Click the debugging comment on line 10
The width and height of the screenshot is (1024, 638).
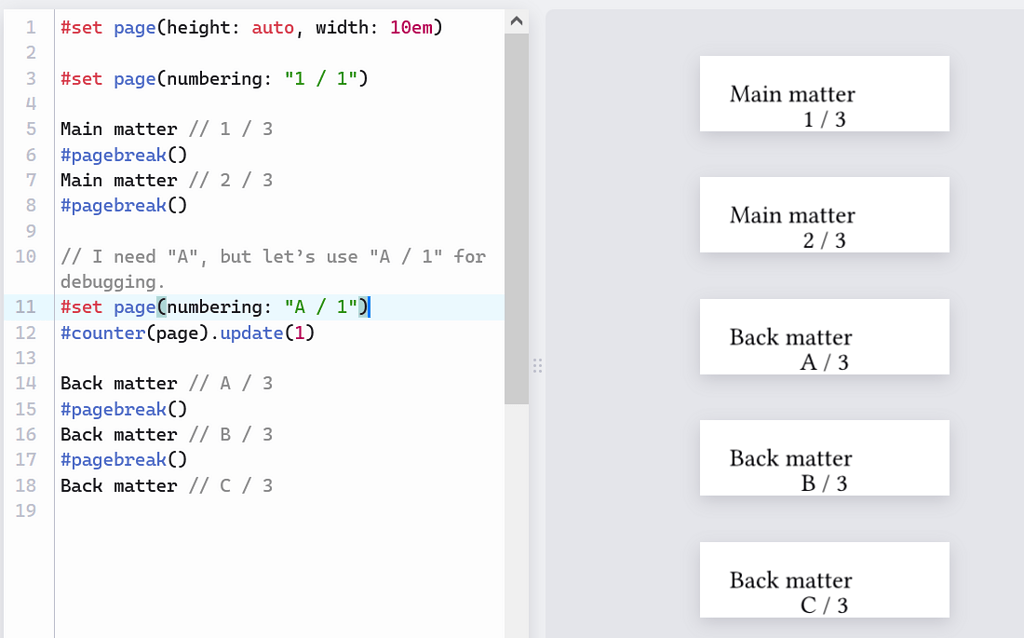tap(270, 256)
